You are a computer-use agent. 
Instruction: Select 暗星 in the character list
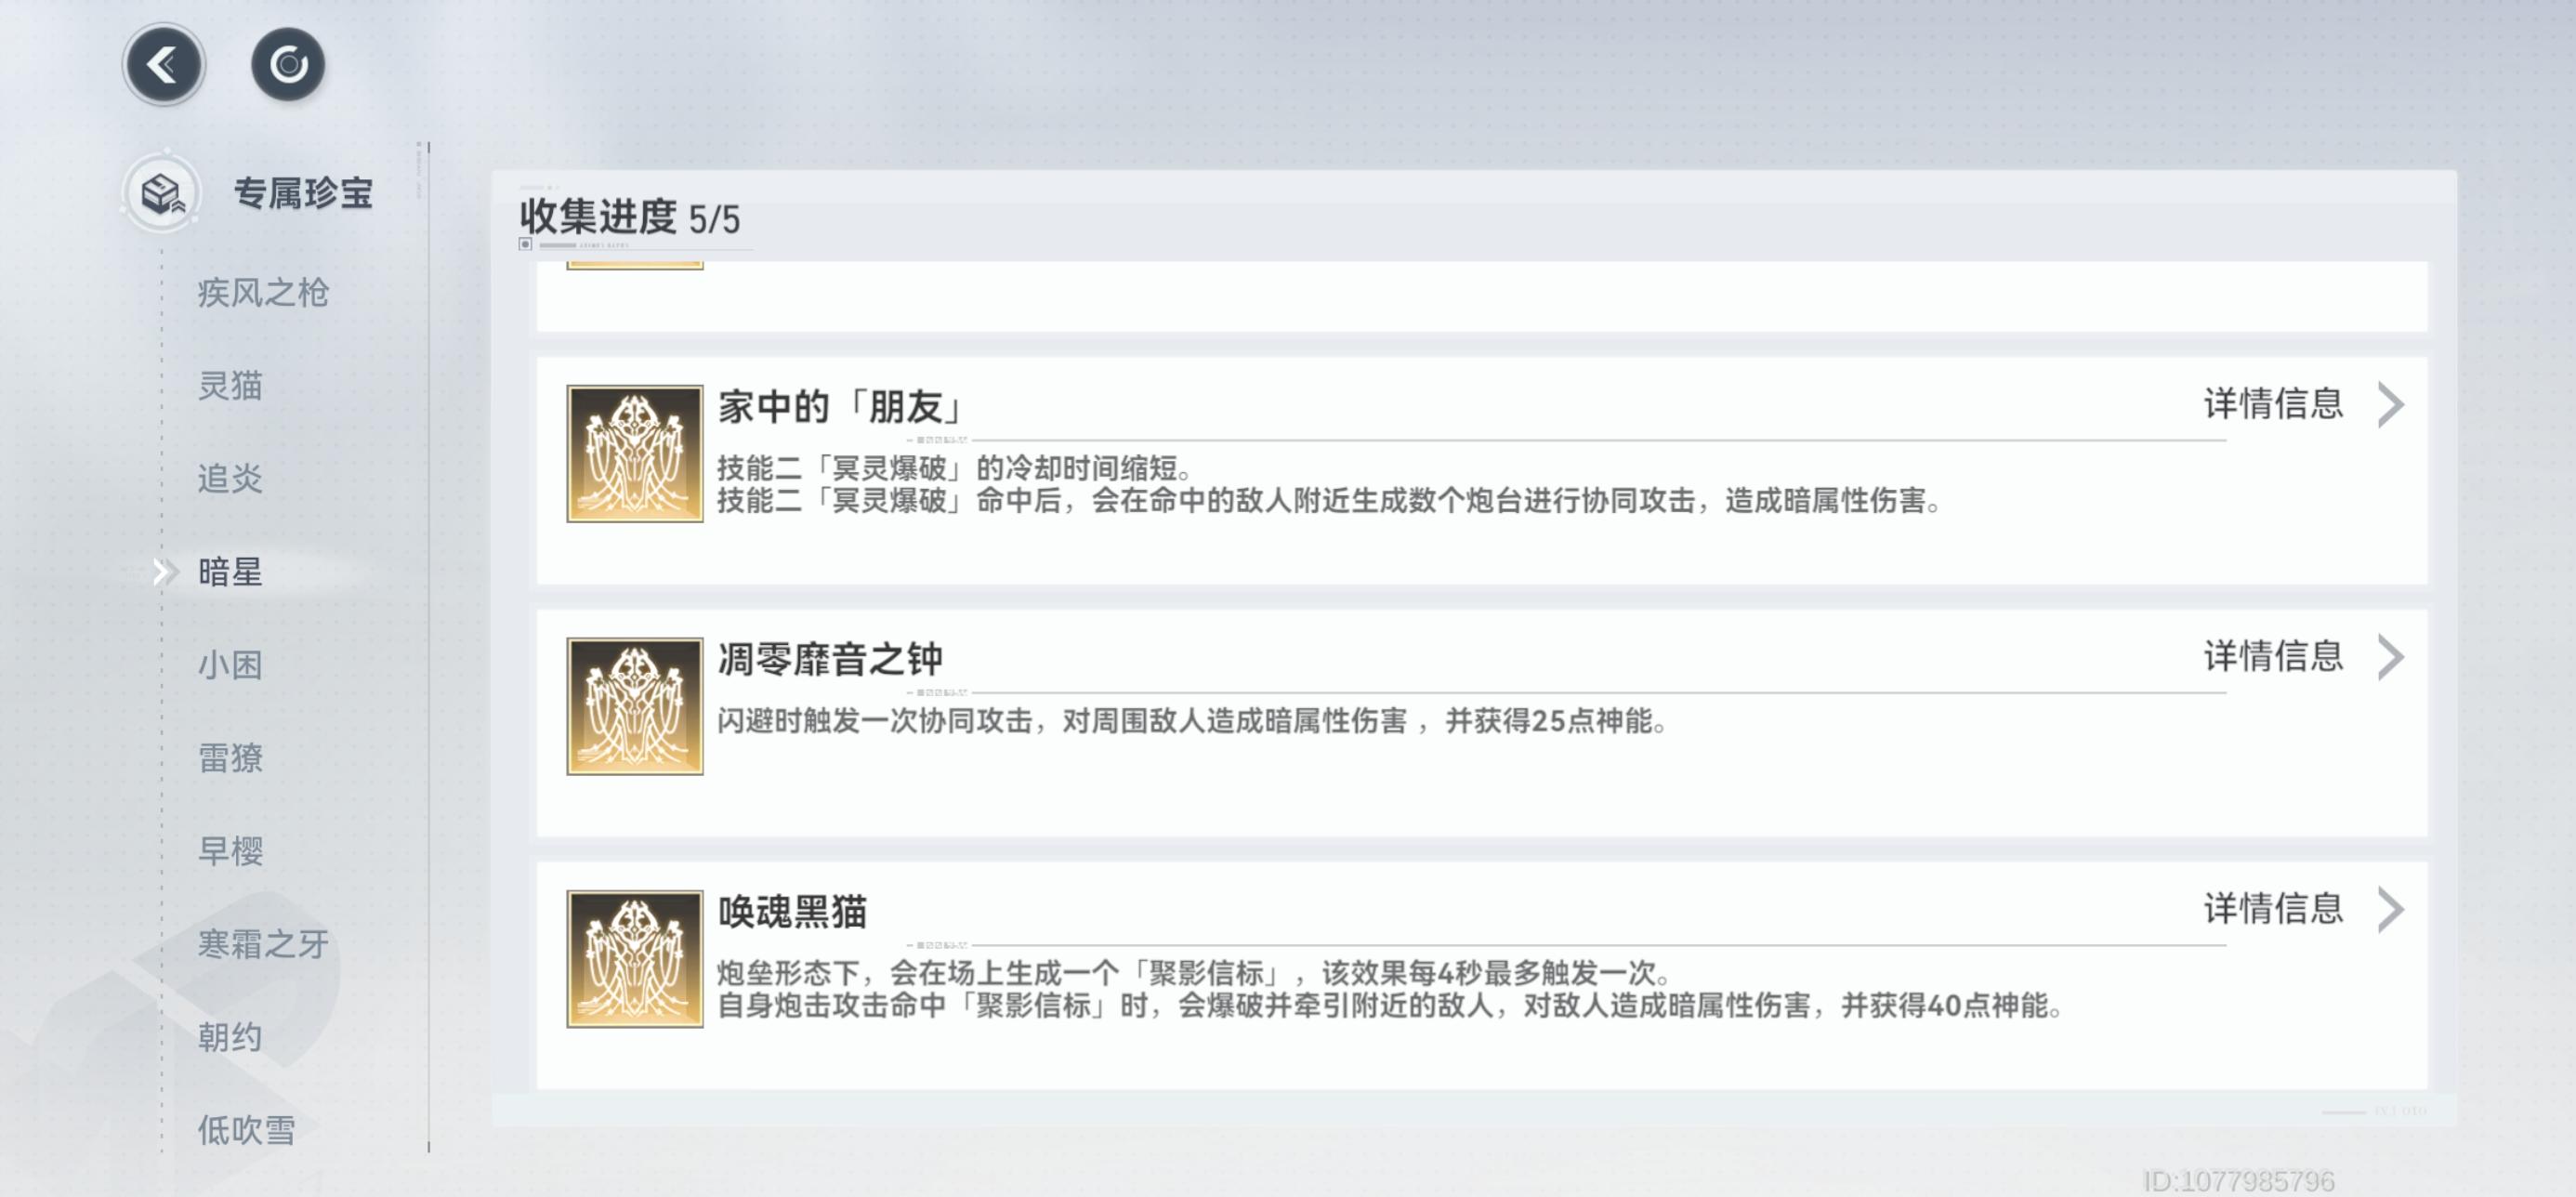pyautogui.click(x=230, y=572)
